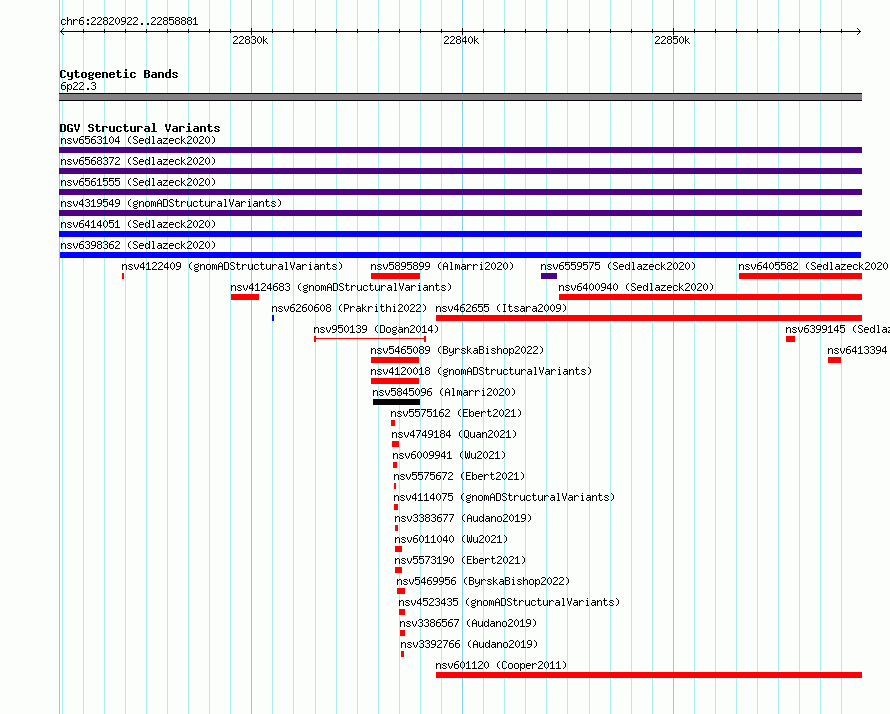Open nsv5845096 (Almarri2020) label
Image resolution: width=890 pixels, height=714 pixels.
[444, 392]
